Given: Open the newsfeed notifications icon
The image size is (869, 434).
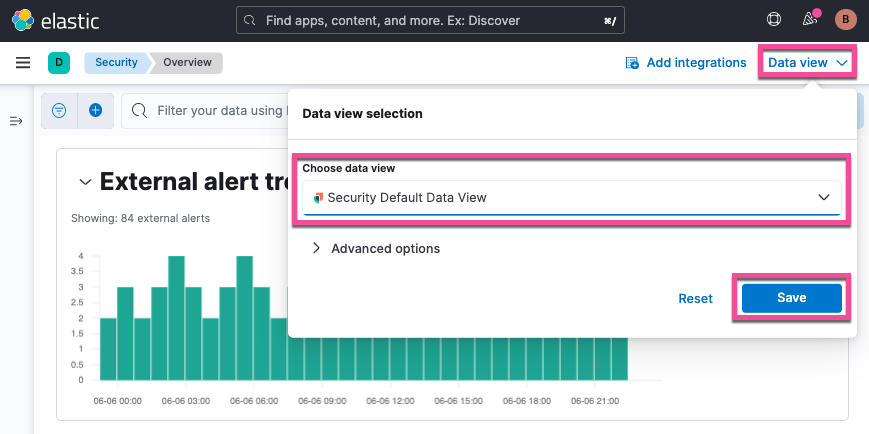Looking at the screenshot, I should 810,19.
